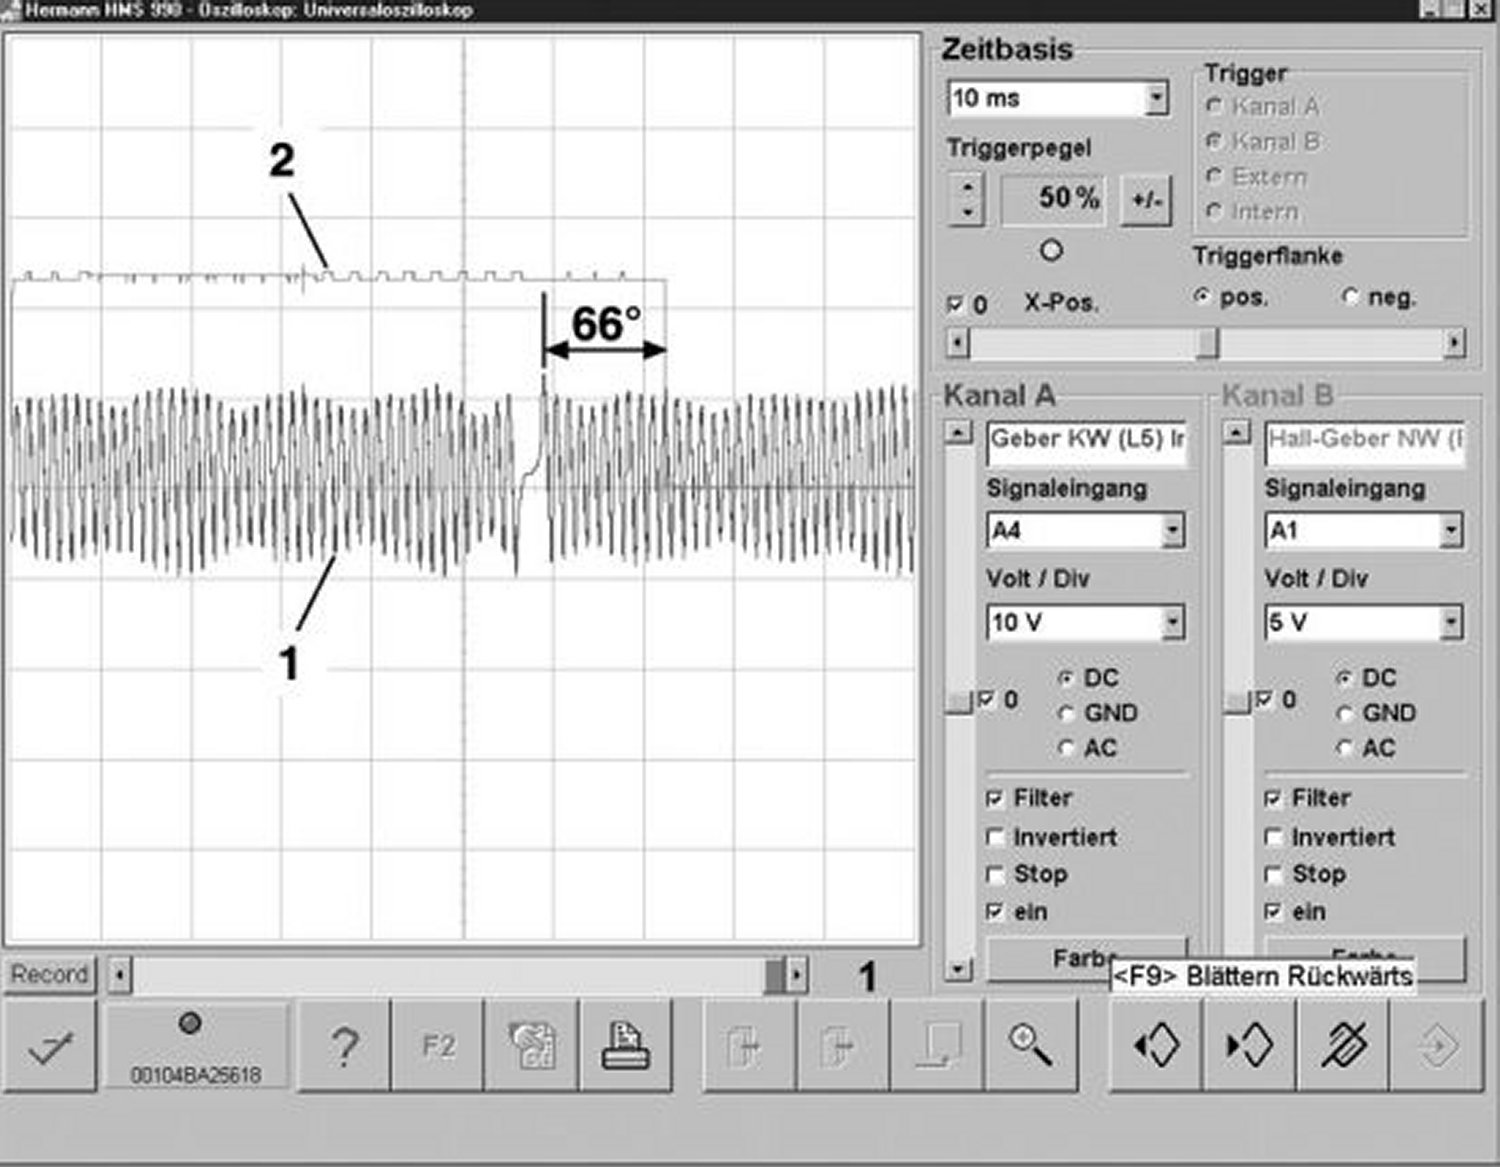The height and width of the screenshot is (1167, 1500).
Task: Click the printer icon to print
Action: (626, 1047)
